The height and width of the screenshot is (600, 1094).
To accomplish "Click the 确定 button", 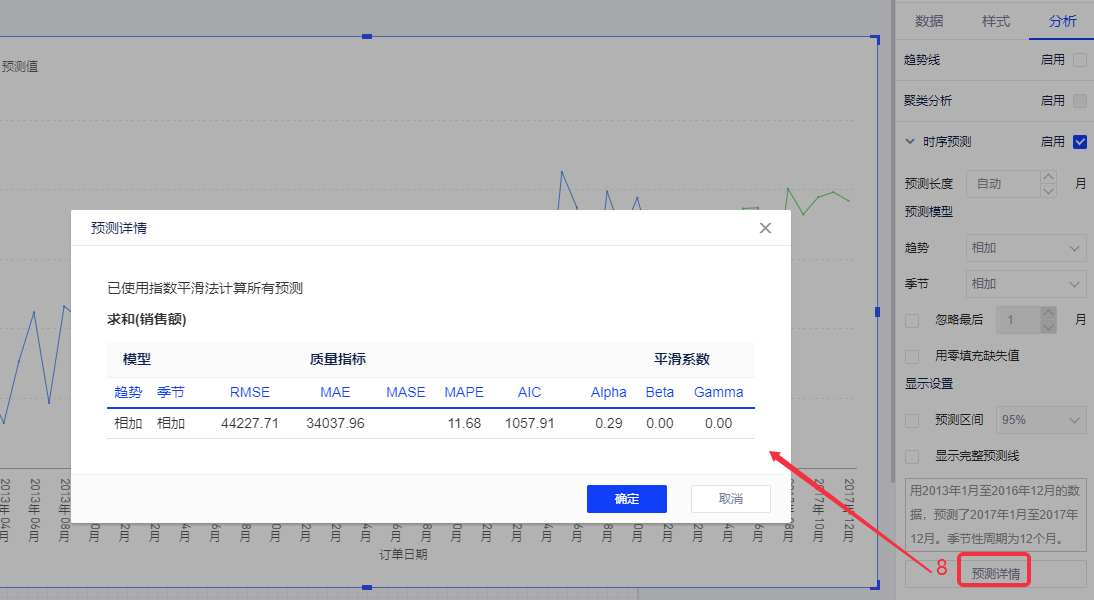I will (x=626, y=499).
